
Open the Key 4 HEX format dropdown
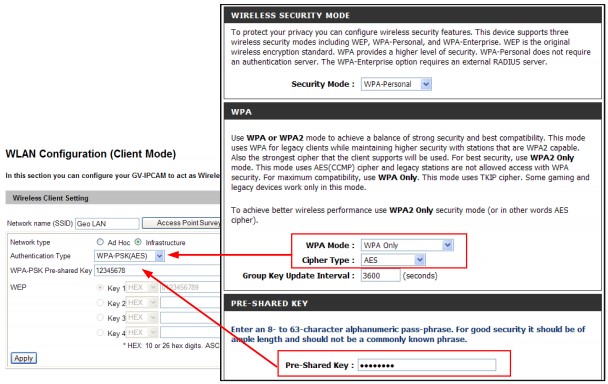(142, 333)
